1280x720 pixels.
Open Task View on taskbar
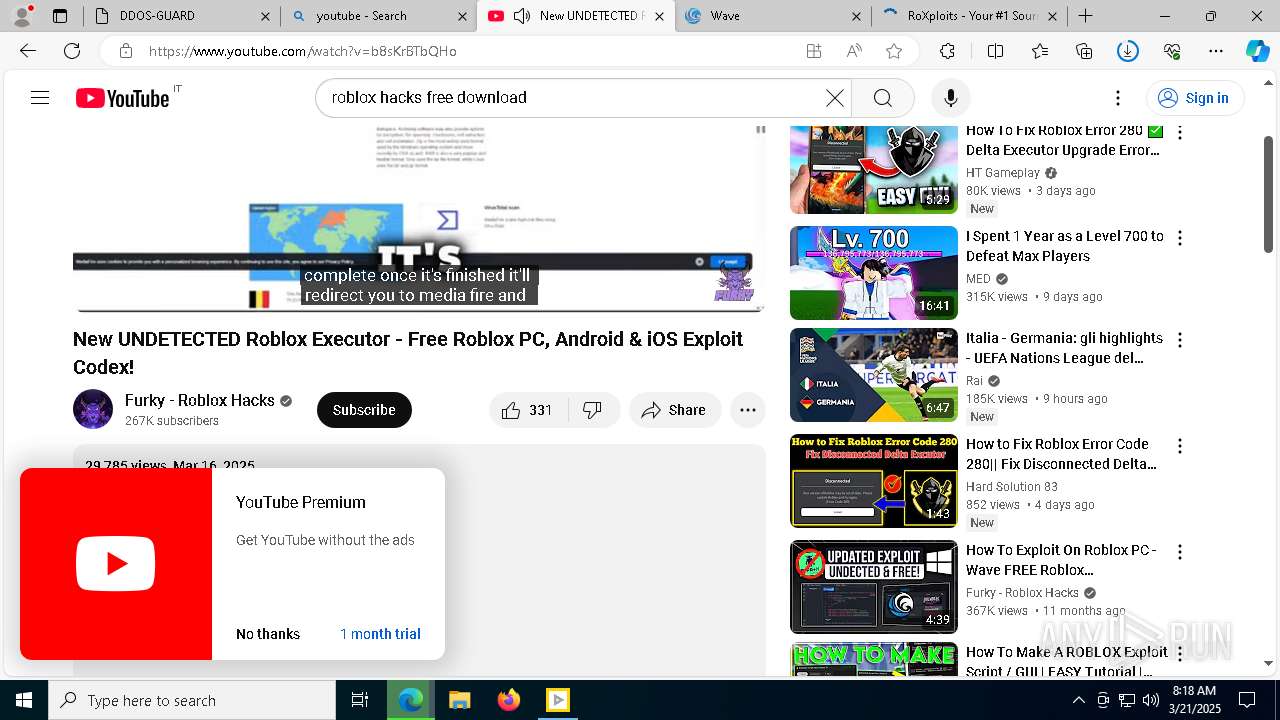(x=360, y=700)
